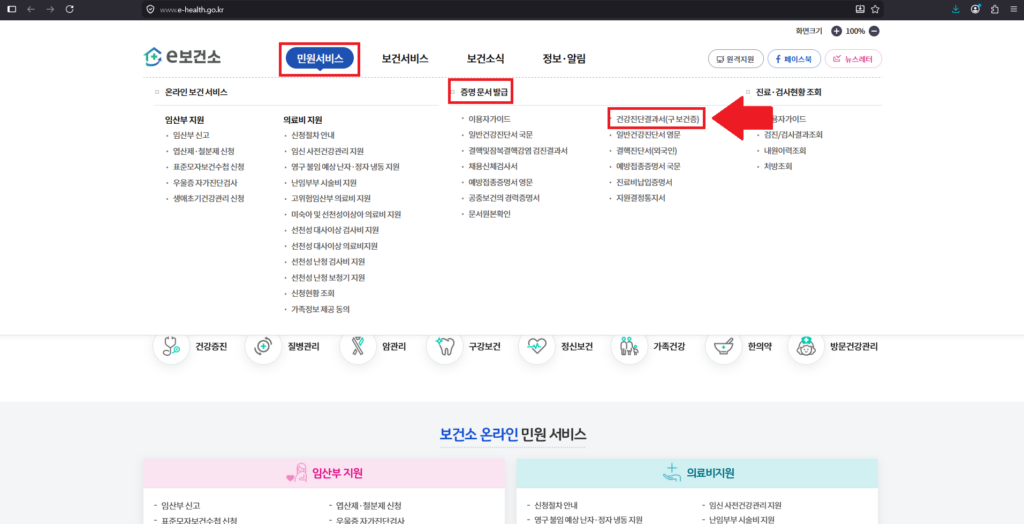Select the 보건소식 main menu
The width and height of the screenshot is (1024, 524).
point(485,59)
